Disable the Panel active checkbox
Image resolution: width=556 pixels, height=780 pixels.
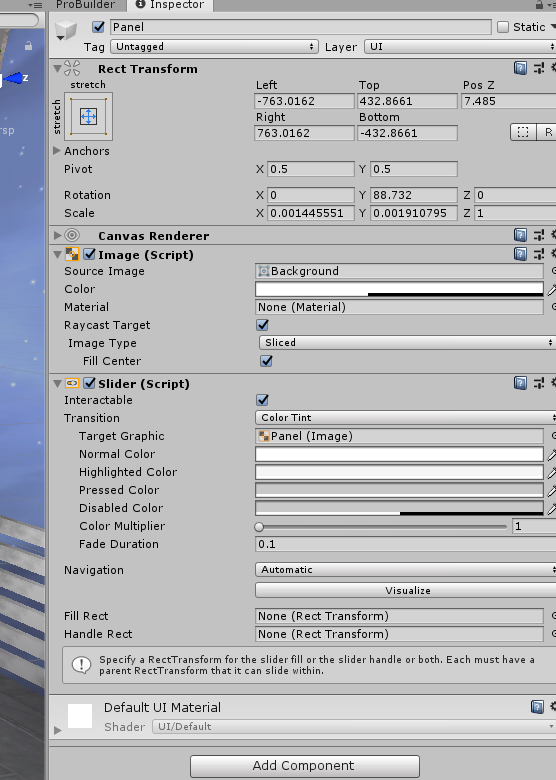pos(98,27)
